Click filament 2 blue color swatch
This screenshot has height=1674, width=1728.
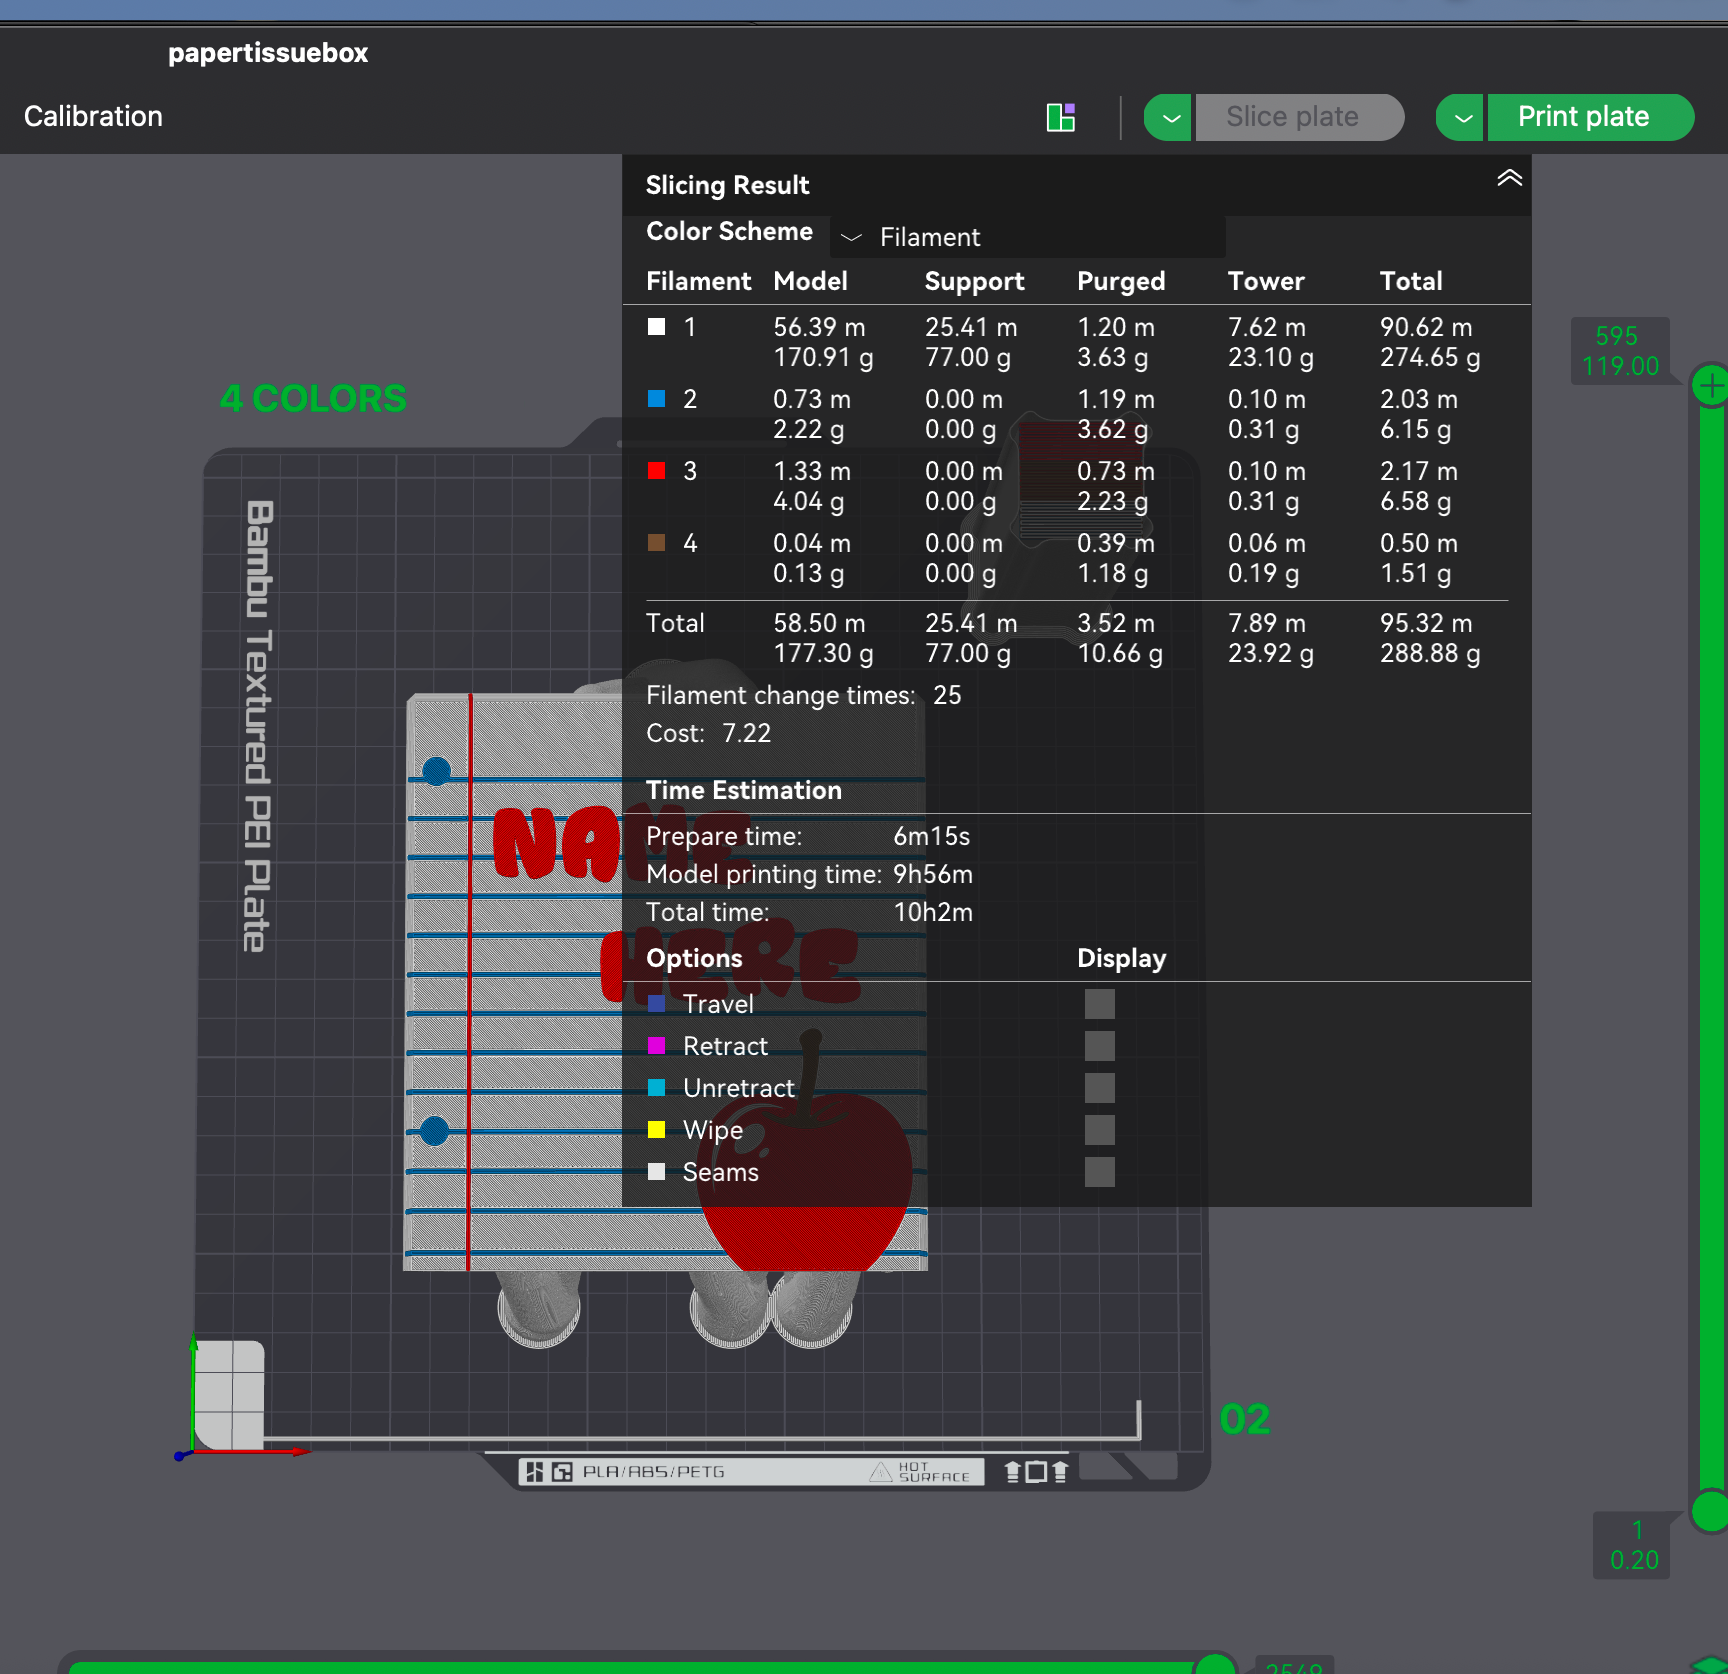656,399
